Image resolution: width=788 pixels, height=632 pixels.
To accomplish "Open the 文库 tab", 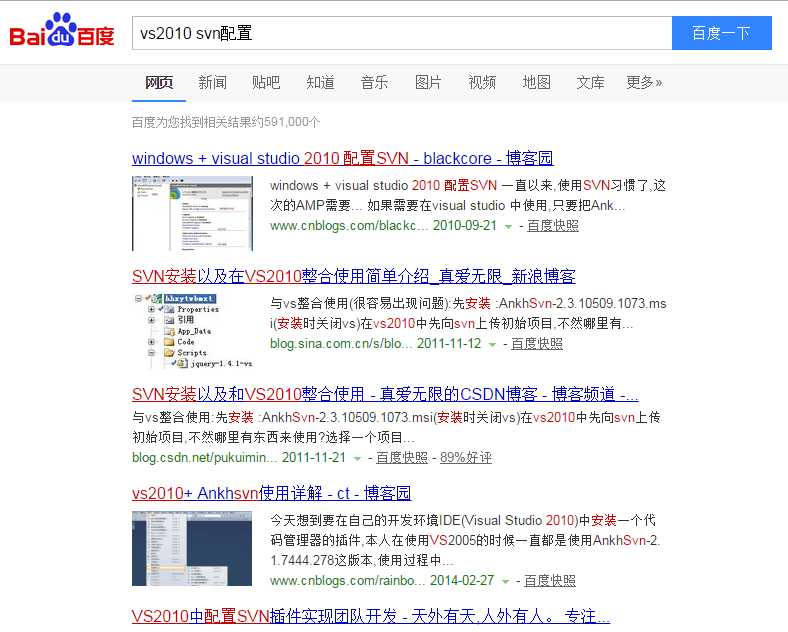I will pyautogui.click(x=590, y=82).
